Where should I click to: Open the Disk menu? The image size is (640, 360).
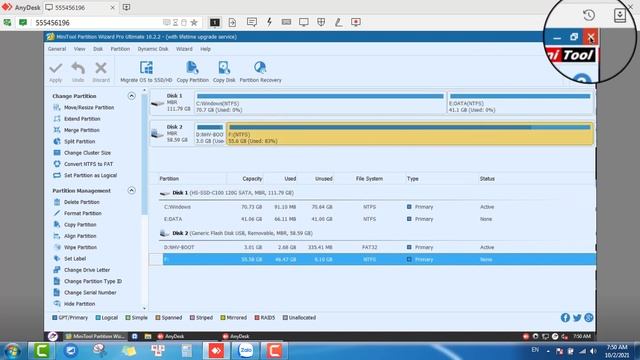click(98, 49)
